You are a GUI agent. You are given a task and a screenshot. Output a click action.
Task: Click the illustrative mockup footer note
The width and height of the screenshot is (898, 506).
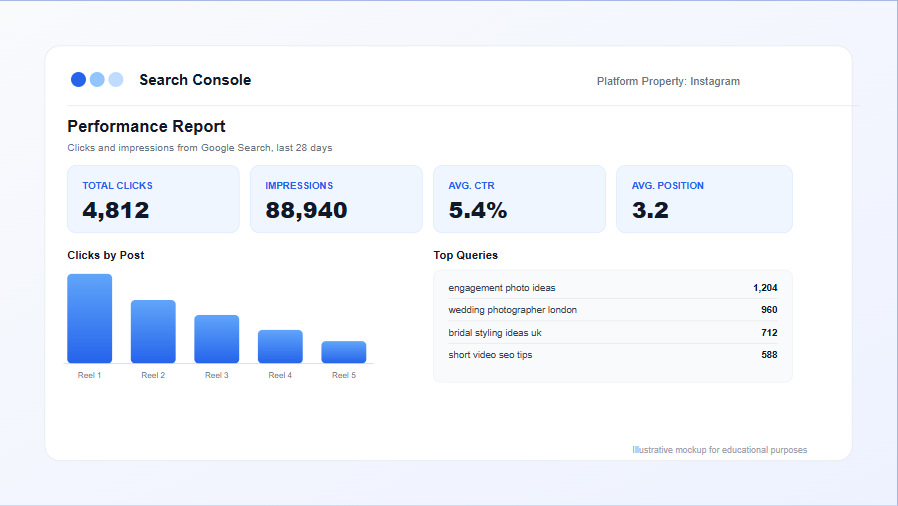[720, 450]
